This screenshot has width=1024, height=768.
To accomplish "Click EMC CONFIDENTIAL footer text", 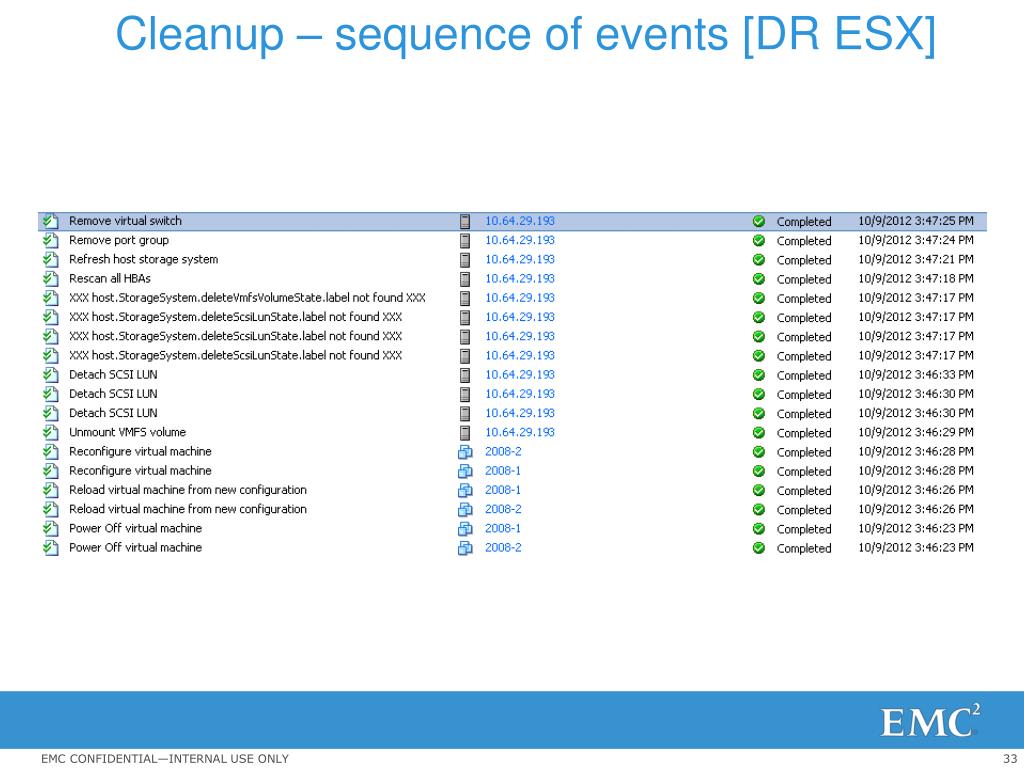I will tap(165, 759).
